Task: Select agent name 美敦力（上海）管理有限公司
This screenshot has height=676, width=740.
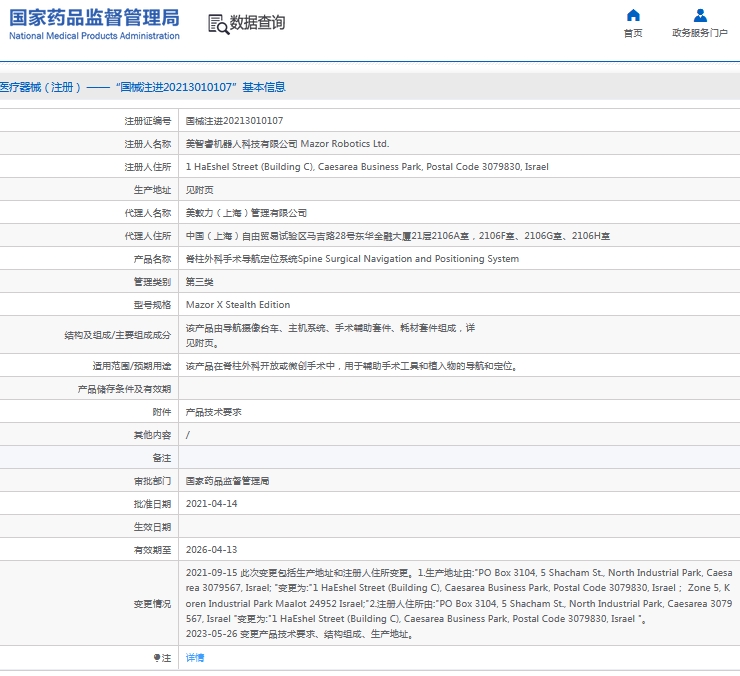Action: [x=246, y=213]
